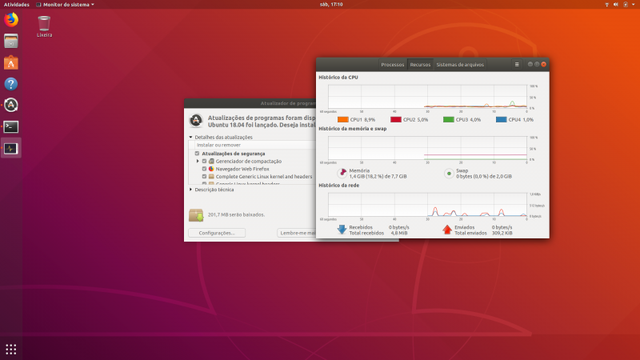This screenshot has height=360, width=640.
Task: Click the 'Total recebidos' label
Action: tap(367, 233)
